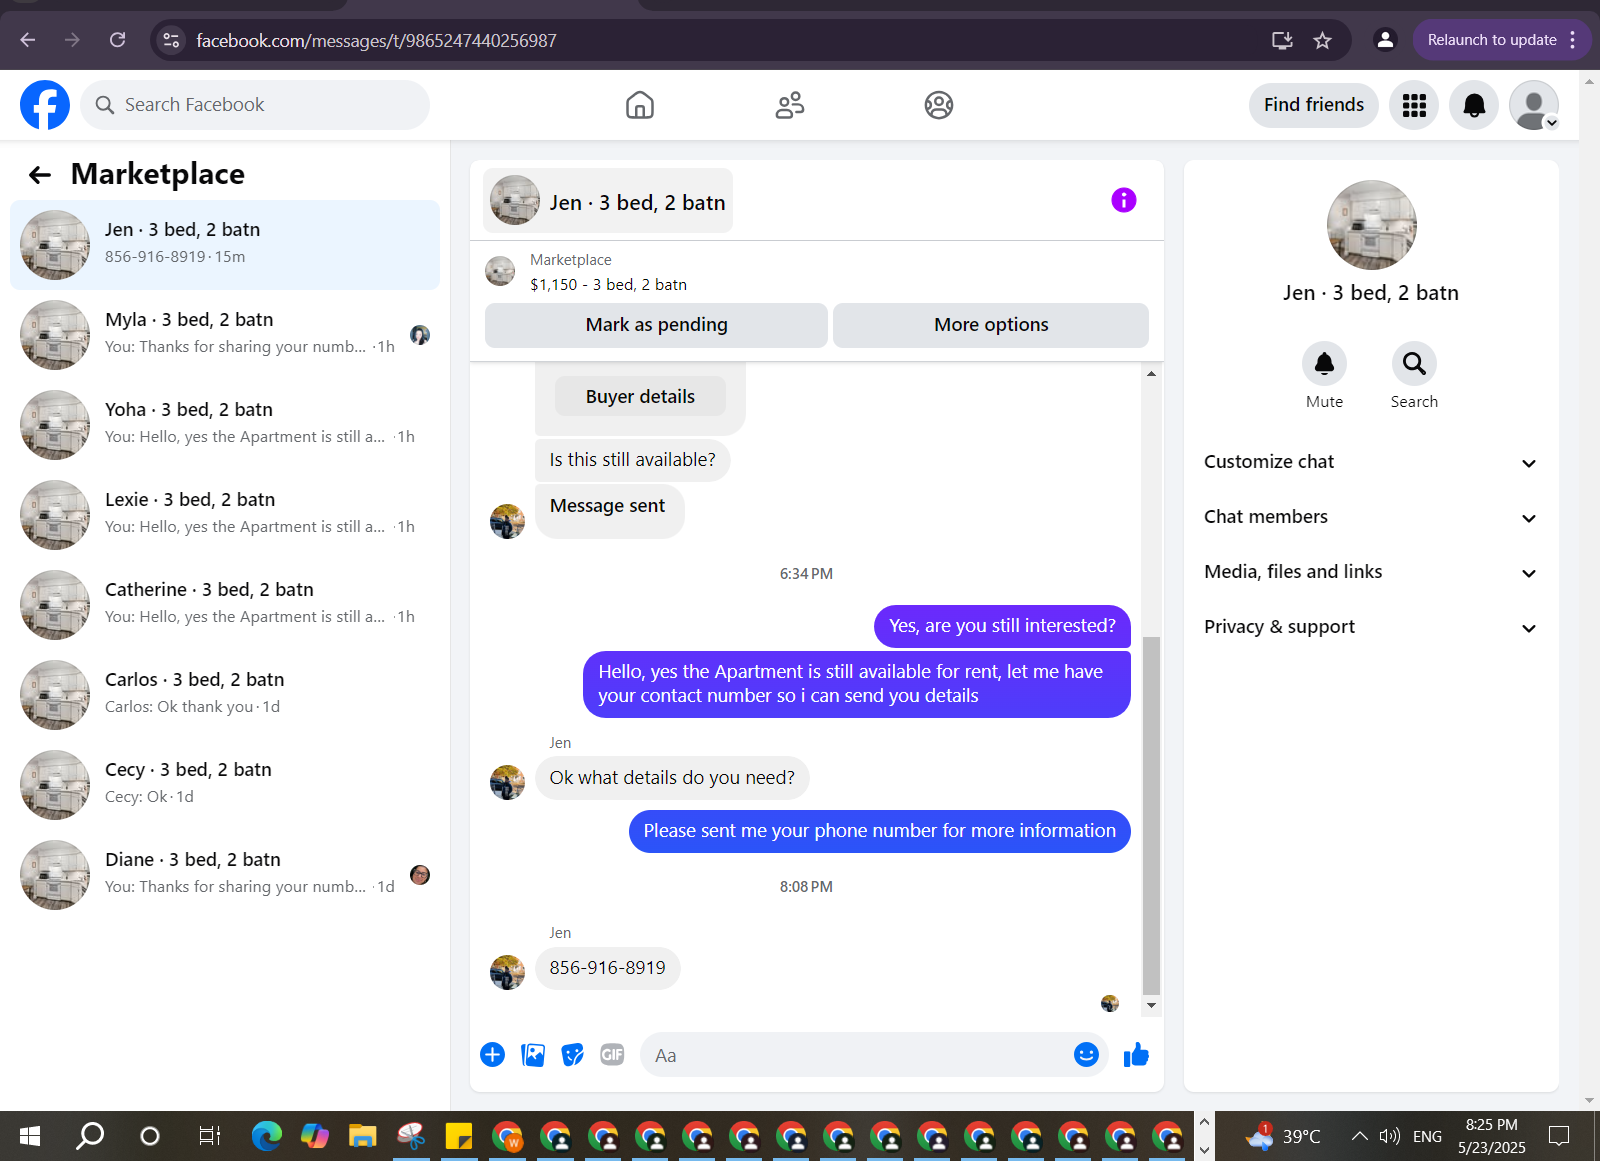Launch Microsoft Edge from the taskbar
The image size is (1600, 1161).
(266, 1136)
